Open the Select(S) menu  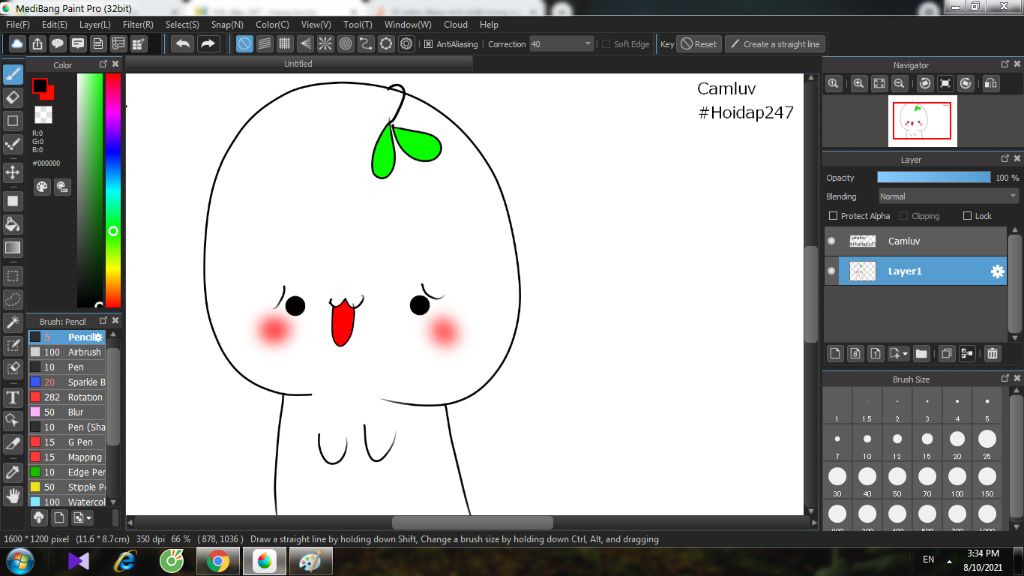pyautogui.click(x=182, y=25)
